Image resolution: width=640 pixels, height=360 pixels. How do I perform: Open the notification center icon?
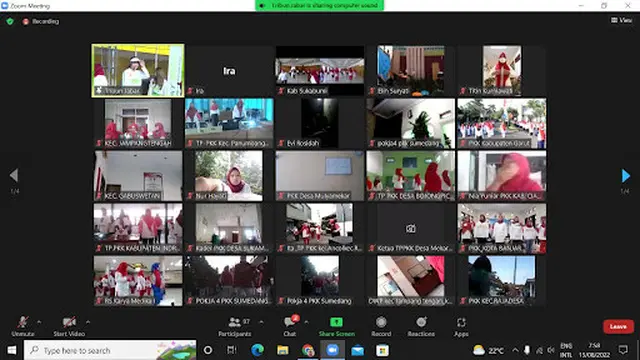point(623,350)
